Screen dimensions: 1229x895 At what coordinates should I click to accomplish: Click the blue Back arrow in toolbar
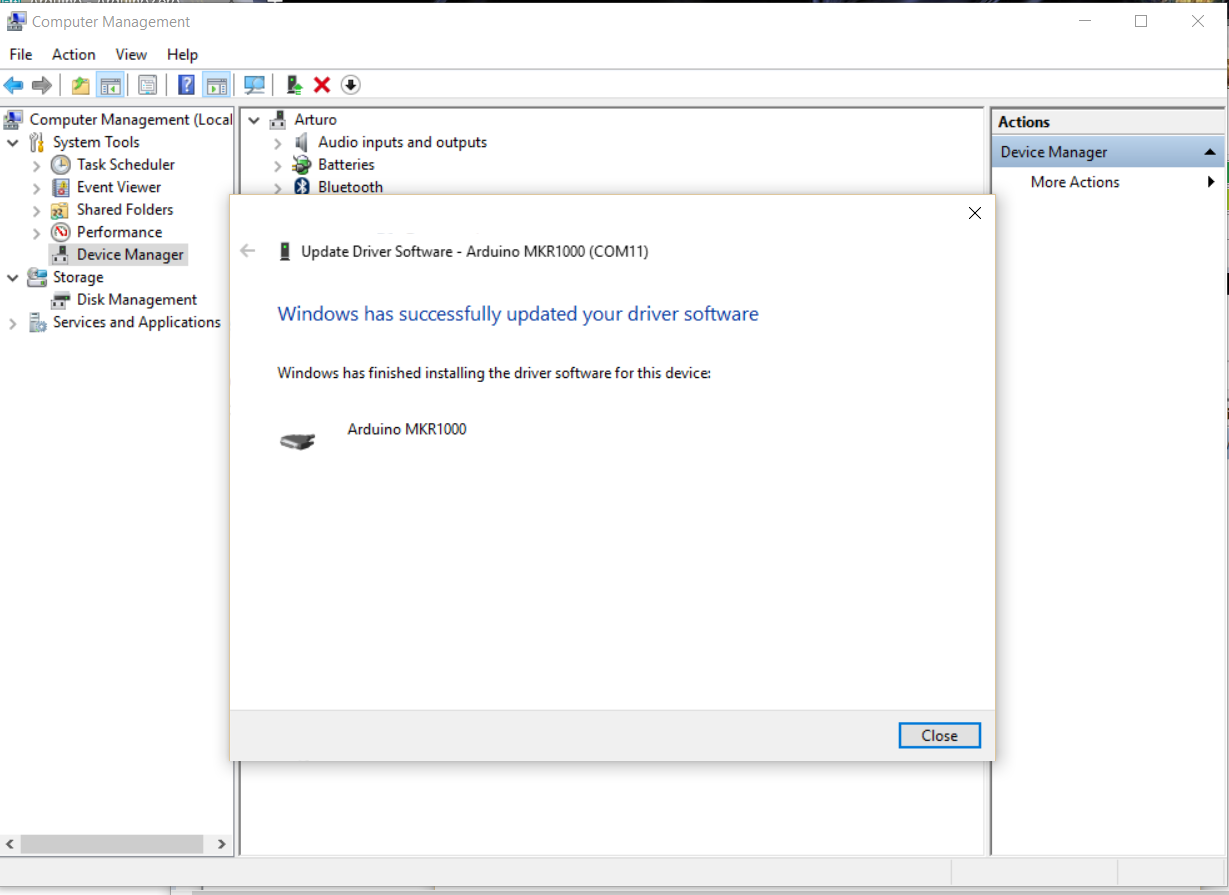click(14, 85)
